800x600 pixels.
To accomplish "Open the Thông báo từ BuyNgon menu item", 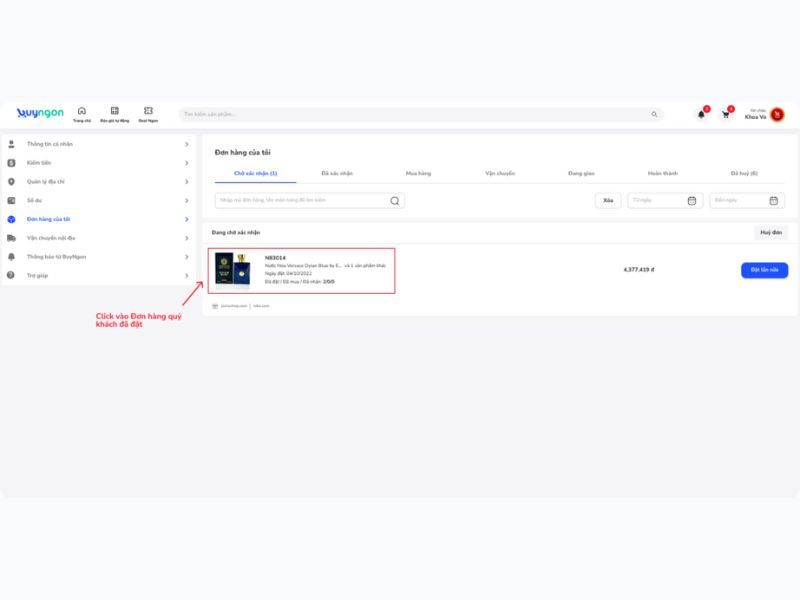I will (98, 257).
